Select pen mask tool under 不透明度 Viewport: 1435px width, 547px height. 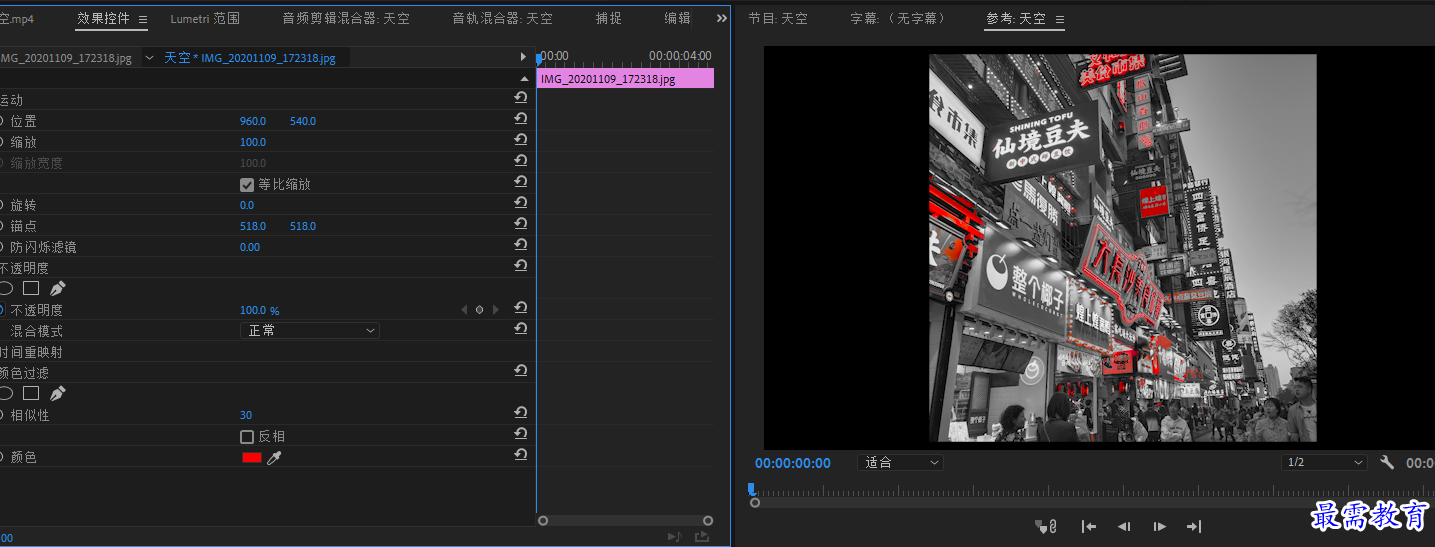click(x=57, y=288)
